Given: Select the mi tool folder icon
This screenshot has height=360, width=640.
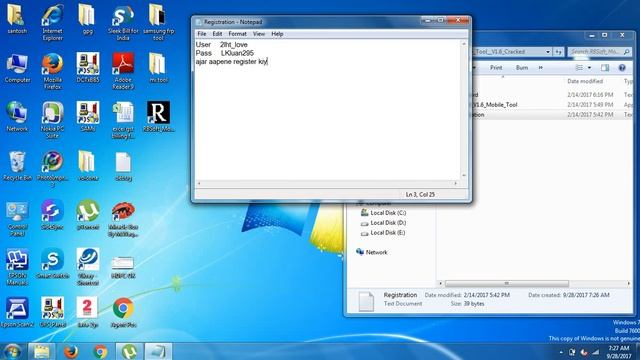Looking at the screenshot, I should pos(158,68).
